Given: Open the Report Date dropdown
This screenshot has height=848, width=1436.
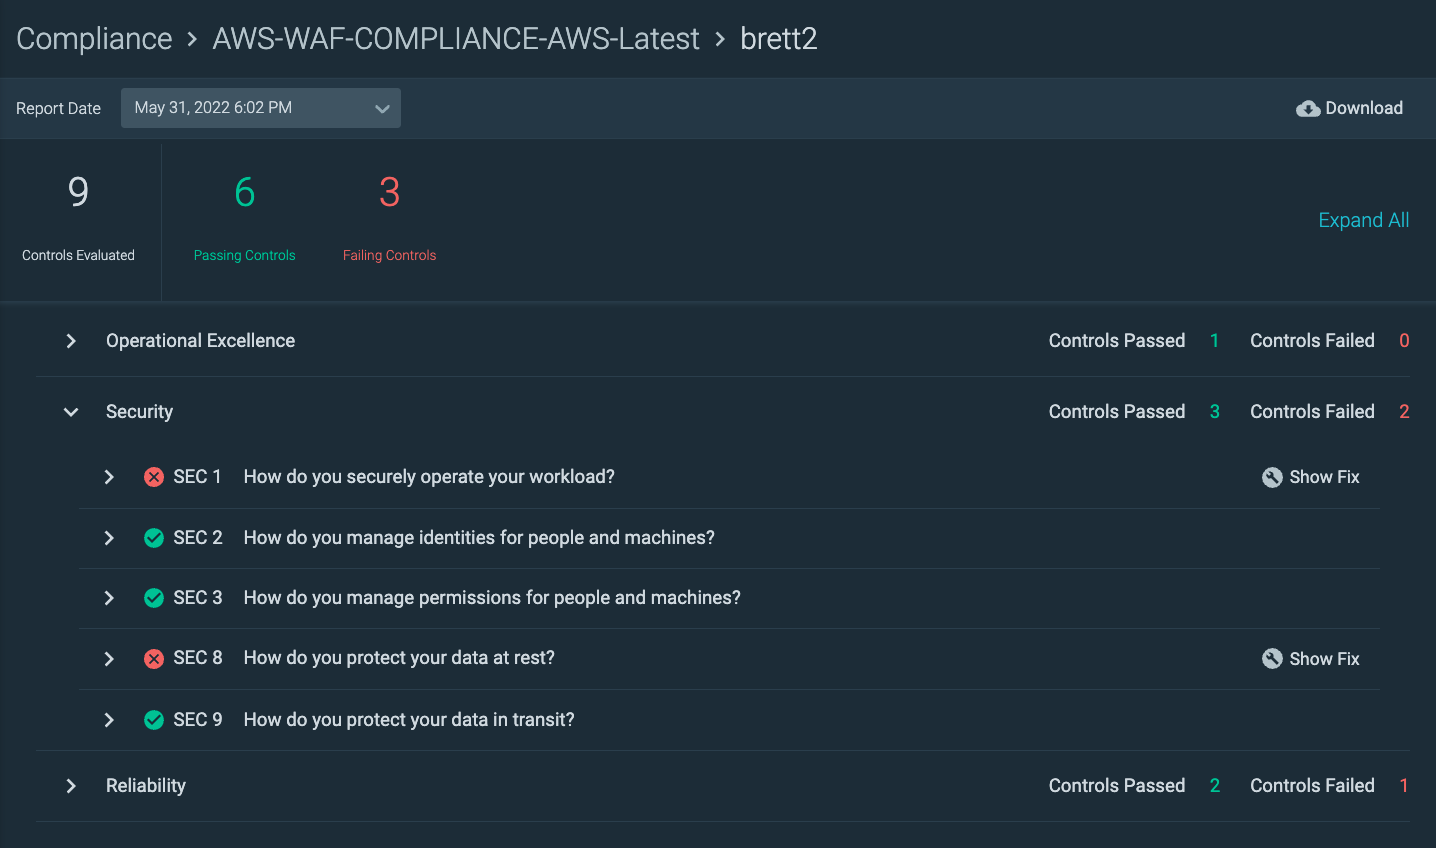Looking at the screenshot, I should click(x=260, y=108).
